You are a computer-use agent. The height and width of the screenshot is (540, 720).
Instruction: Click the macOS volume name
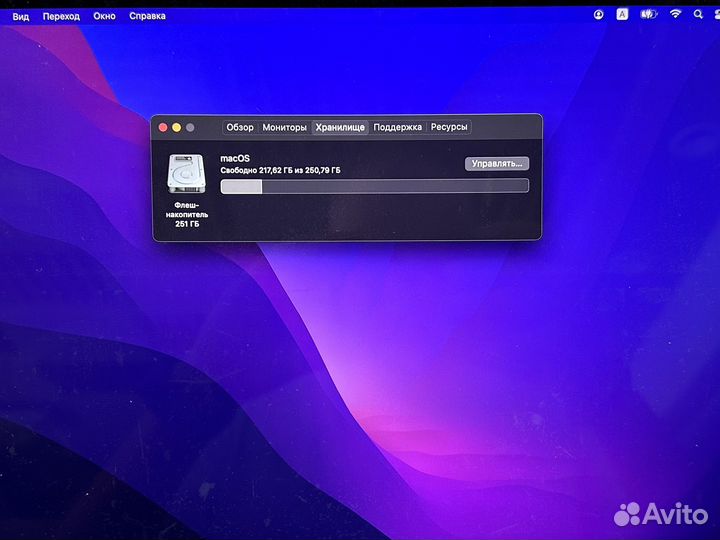click(235, 158)
